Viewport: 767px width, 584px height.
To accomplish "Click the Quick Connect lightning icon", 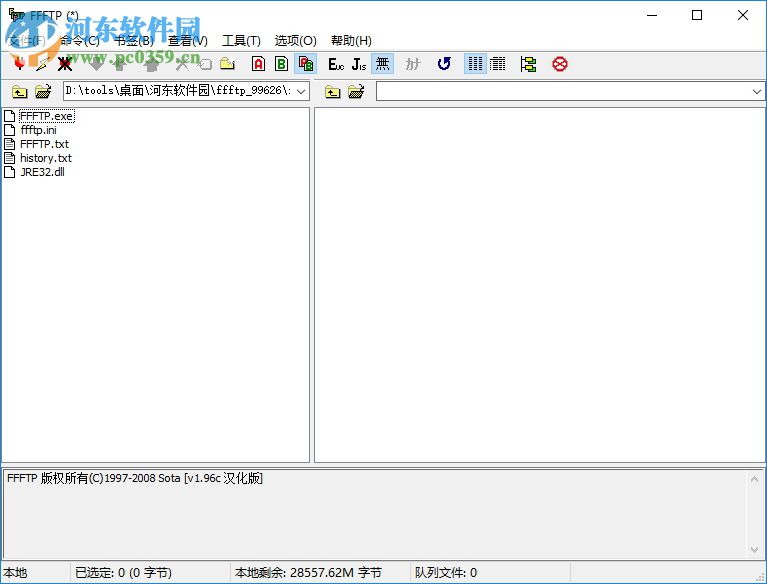I will (x=42, y=64).
